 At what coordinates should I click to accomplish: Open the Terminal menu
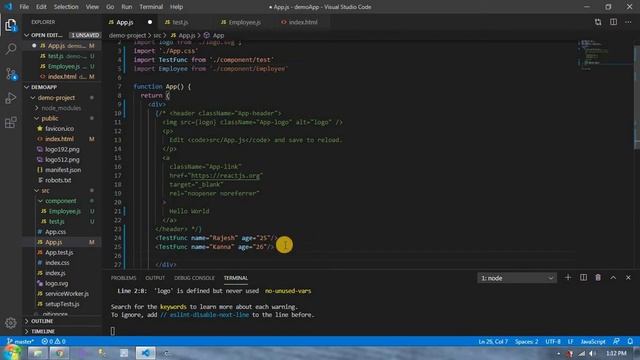point(151,7)
